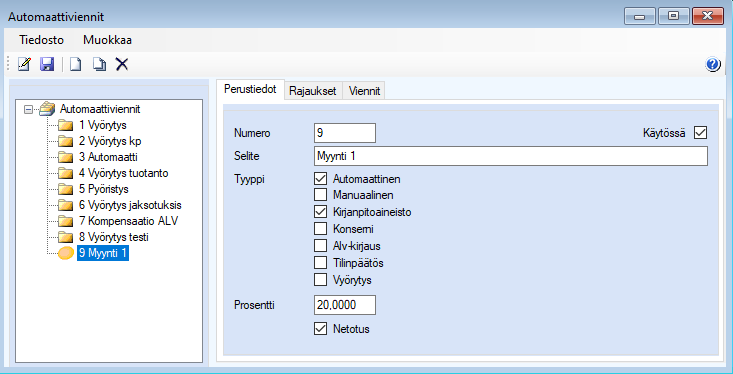Image resolution: width=733 pixels, height=374 pixels.
Task: Uncheck the Automaattinen type checkbox
Action: [321, 179]
